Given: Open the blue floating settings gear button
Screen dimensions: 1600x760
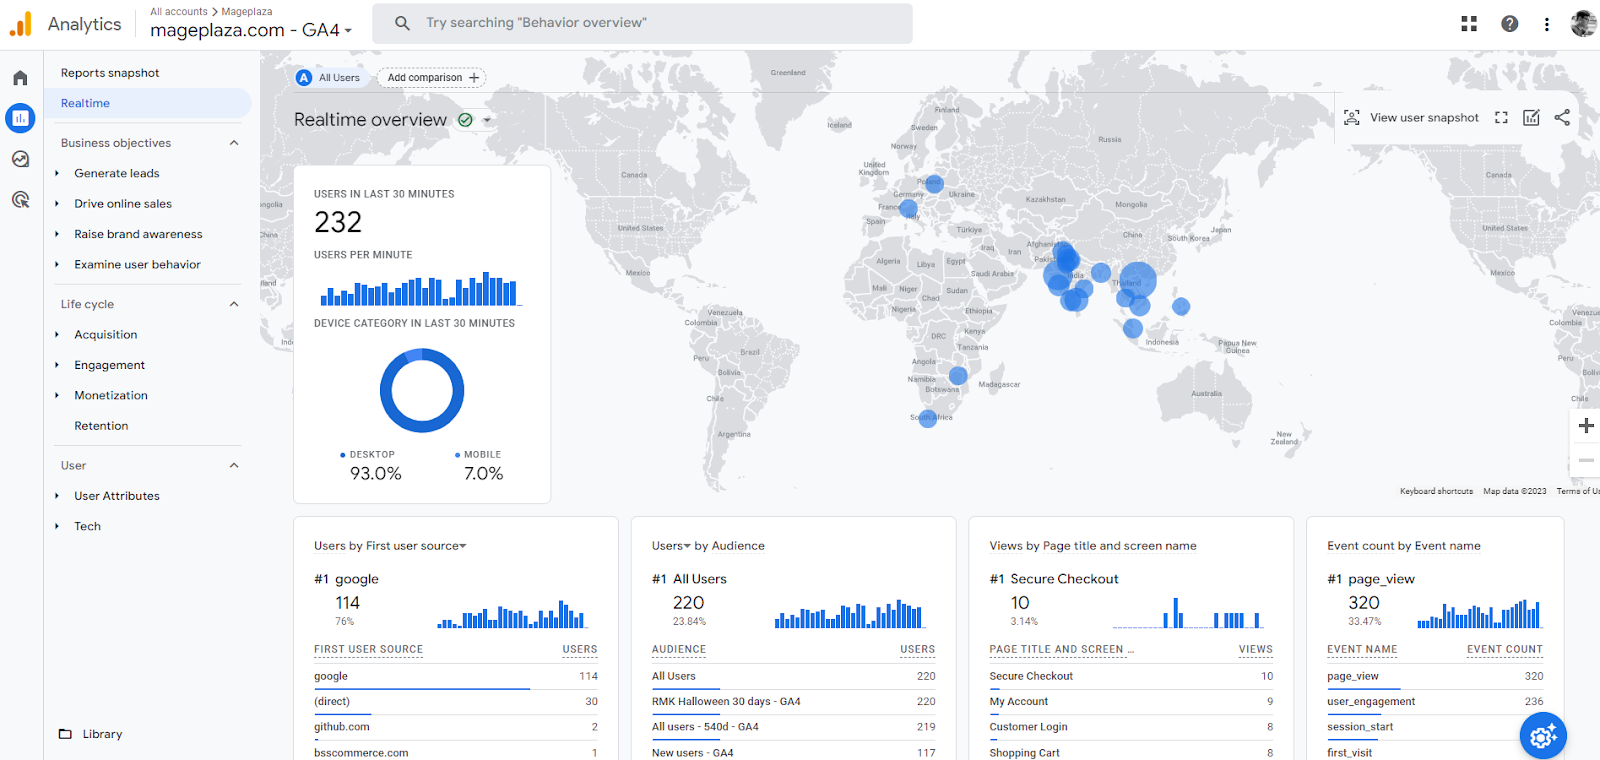Looking at the screenshot, I should (x=1543, y=737).
